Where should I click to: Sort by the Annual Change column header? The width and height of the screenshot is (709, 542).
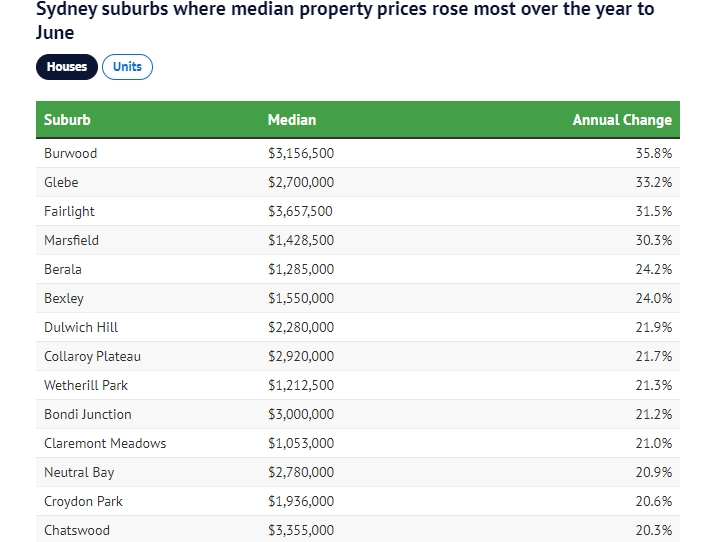pyautogui.click(x=622, y=120)
